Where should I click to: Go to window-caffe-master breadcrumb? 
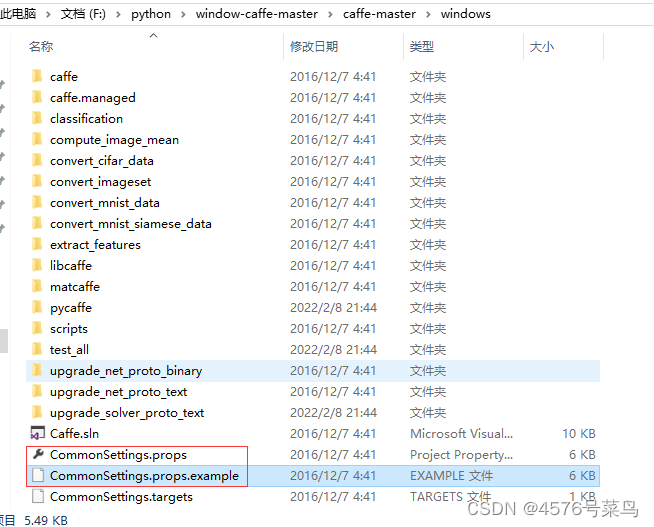[x=257, y=14]
